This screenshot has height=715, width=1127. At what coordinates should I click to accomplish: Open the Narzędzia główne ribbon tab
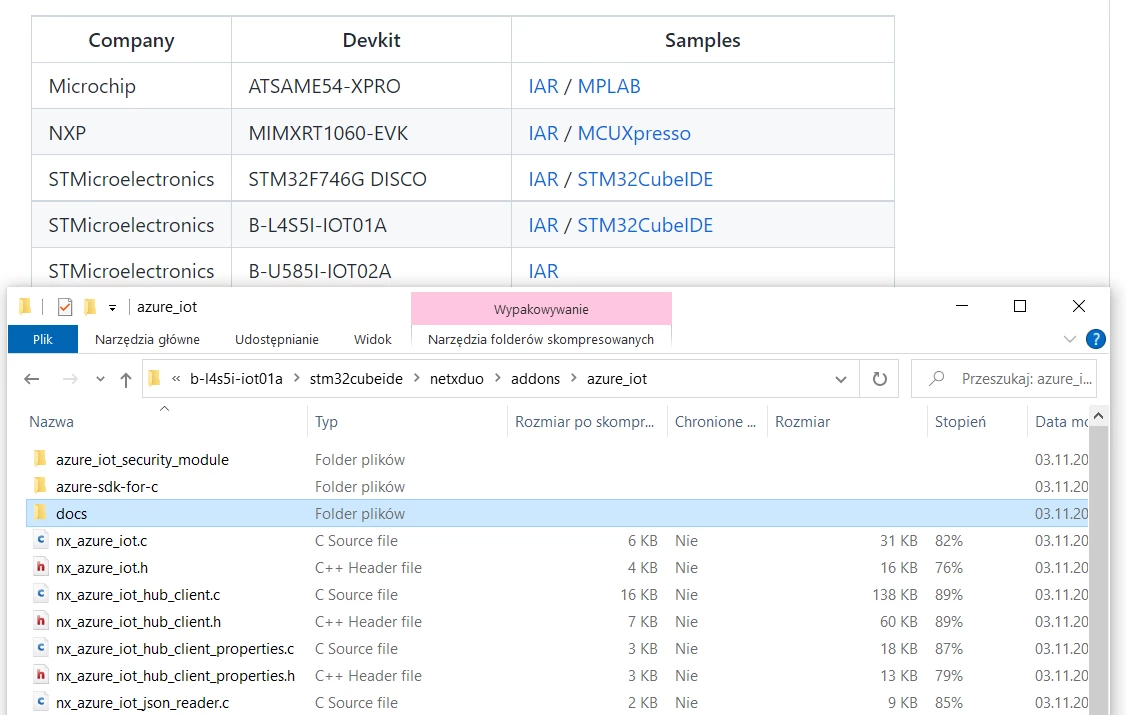[x=147, y=339]
